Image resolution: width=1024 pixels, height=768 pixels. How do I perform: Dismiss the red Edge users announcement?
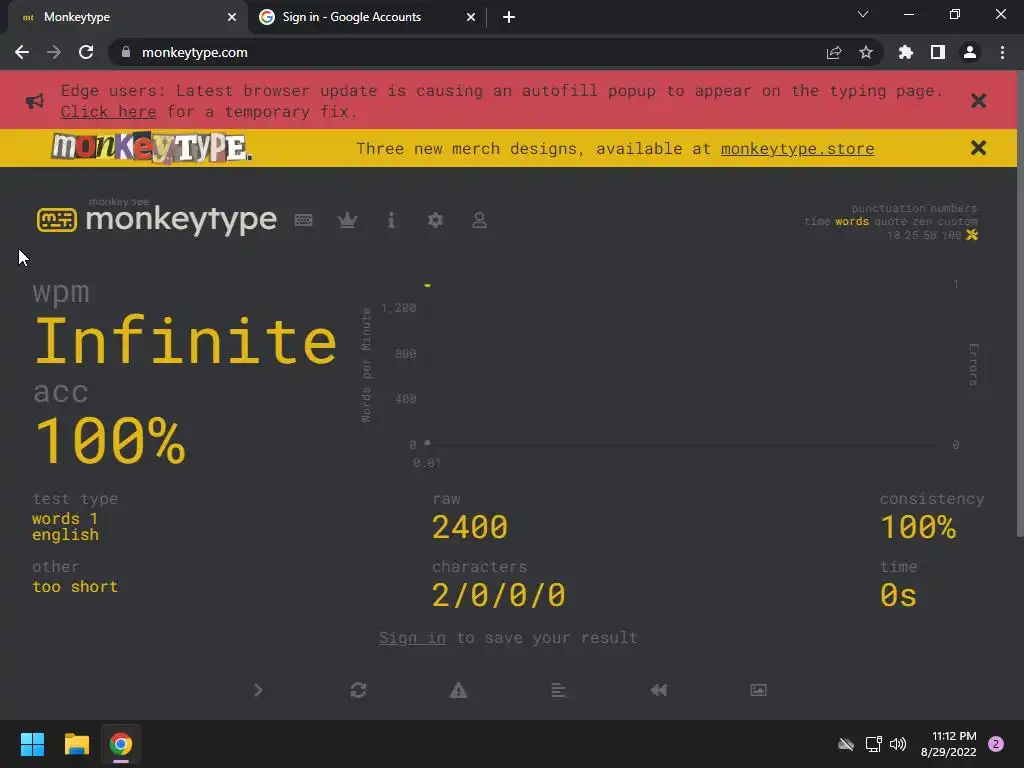pos(978,101)
